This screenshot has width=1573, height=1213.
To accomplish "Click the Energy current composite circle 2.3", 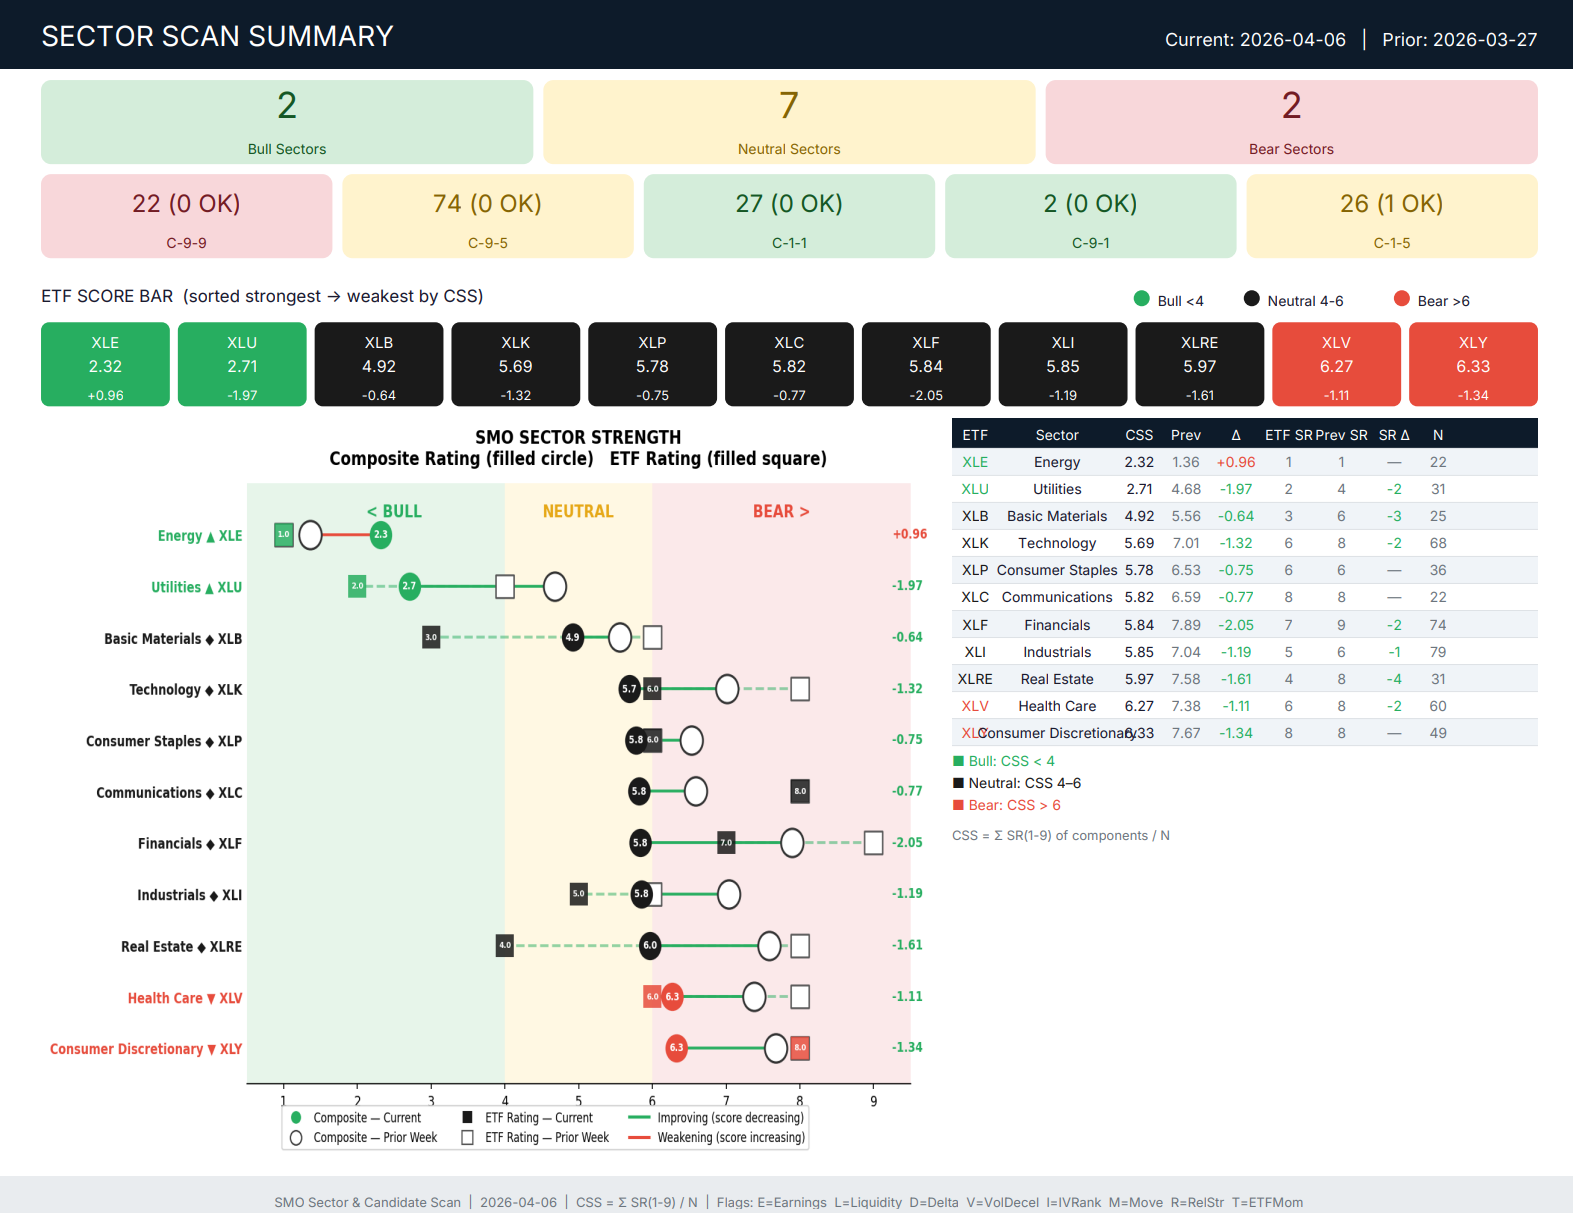I will [380, 535].
